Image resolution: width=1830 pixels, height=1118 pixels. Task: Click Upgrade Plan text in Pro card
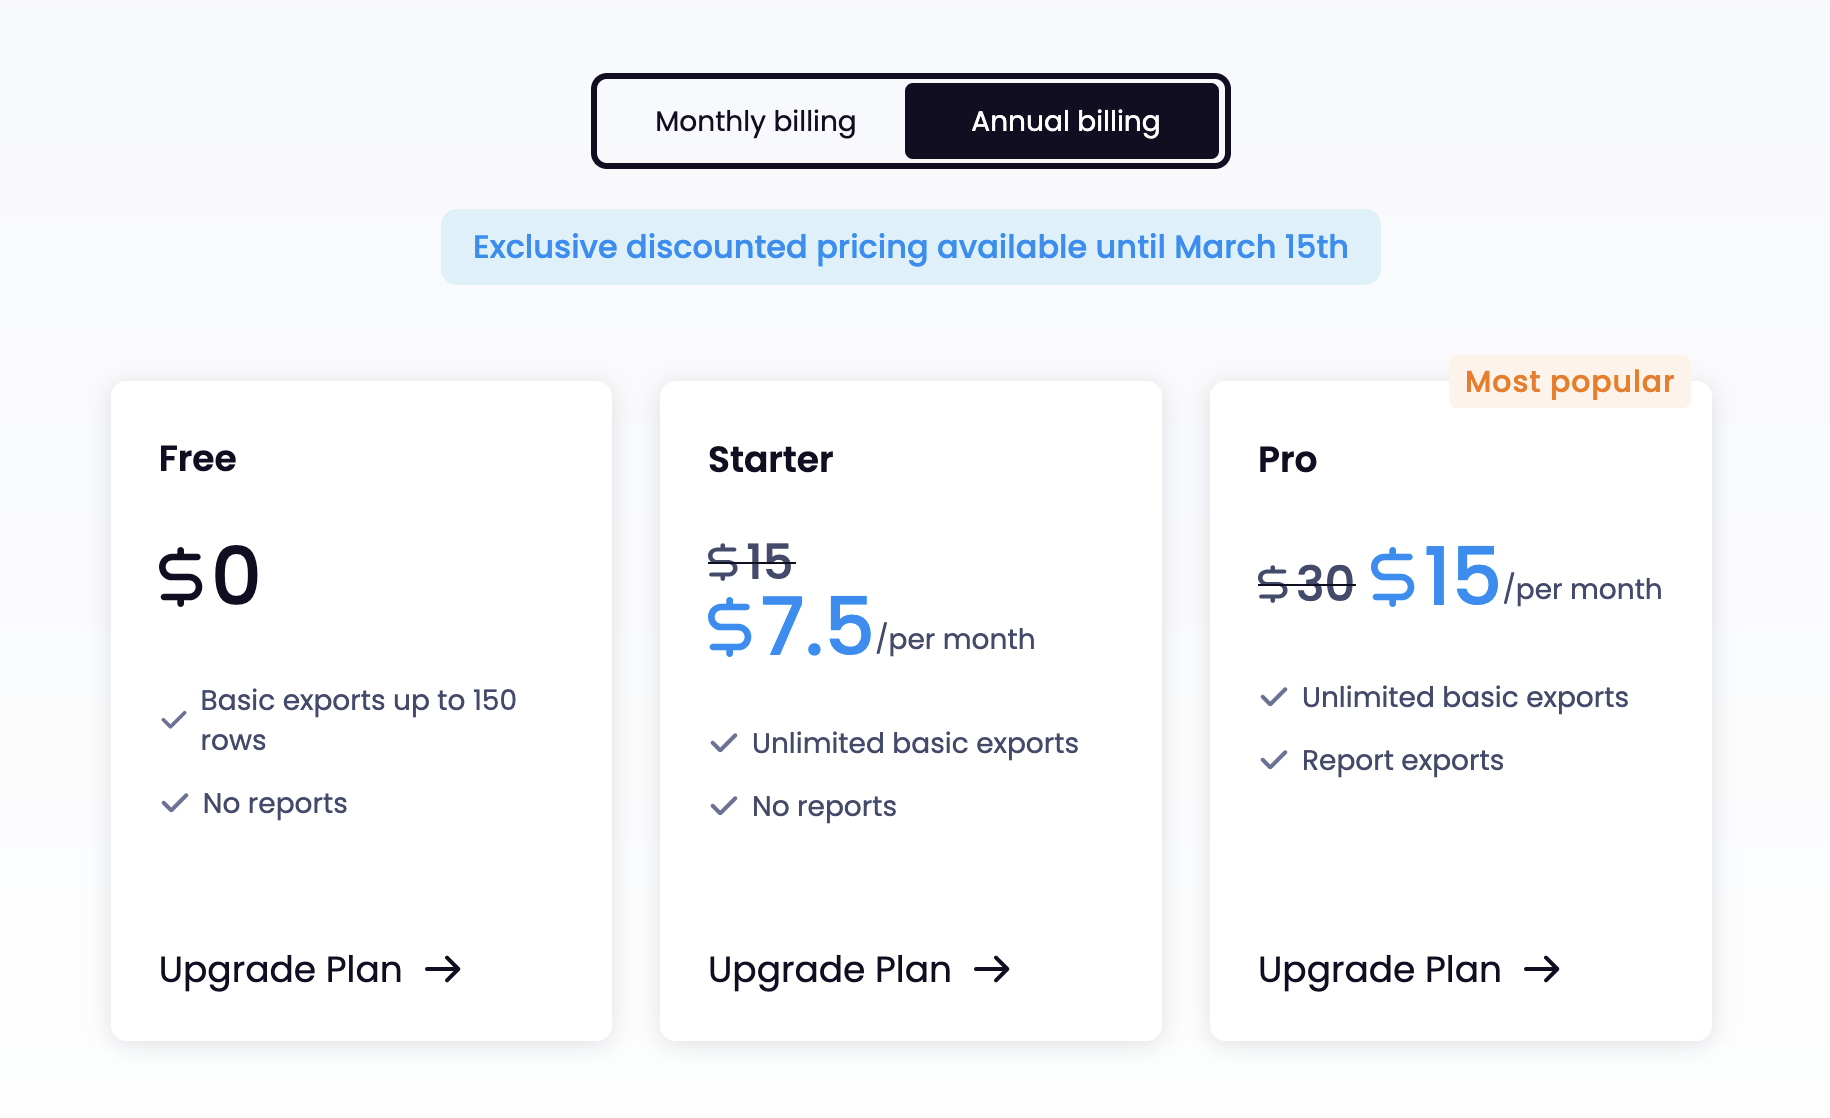pos(1380,970)
